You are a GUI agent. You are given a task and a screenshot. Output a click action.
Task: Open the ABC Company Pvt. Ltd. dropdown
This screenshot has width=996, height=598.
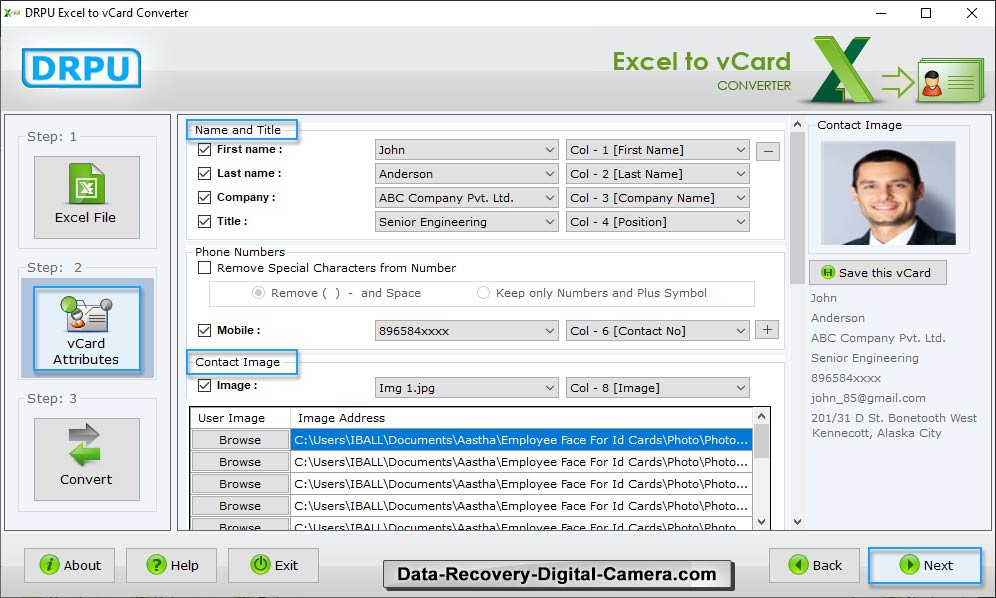(466, 198)
